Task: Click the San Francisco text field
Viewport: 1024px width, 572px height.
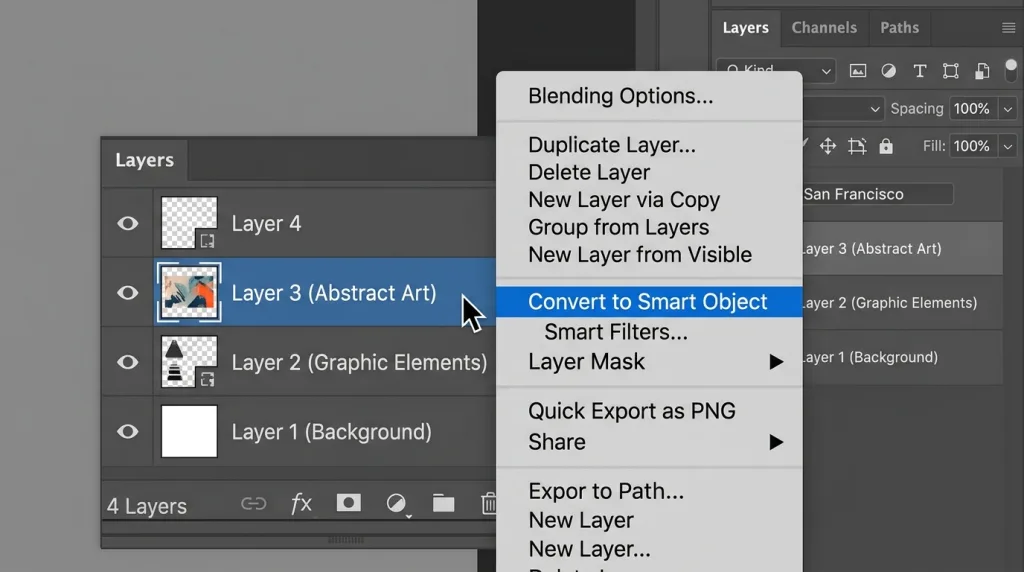Action: click(x=877, y=194)
